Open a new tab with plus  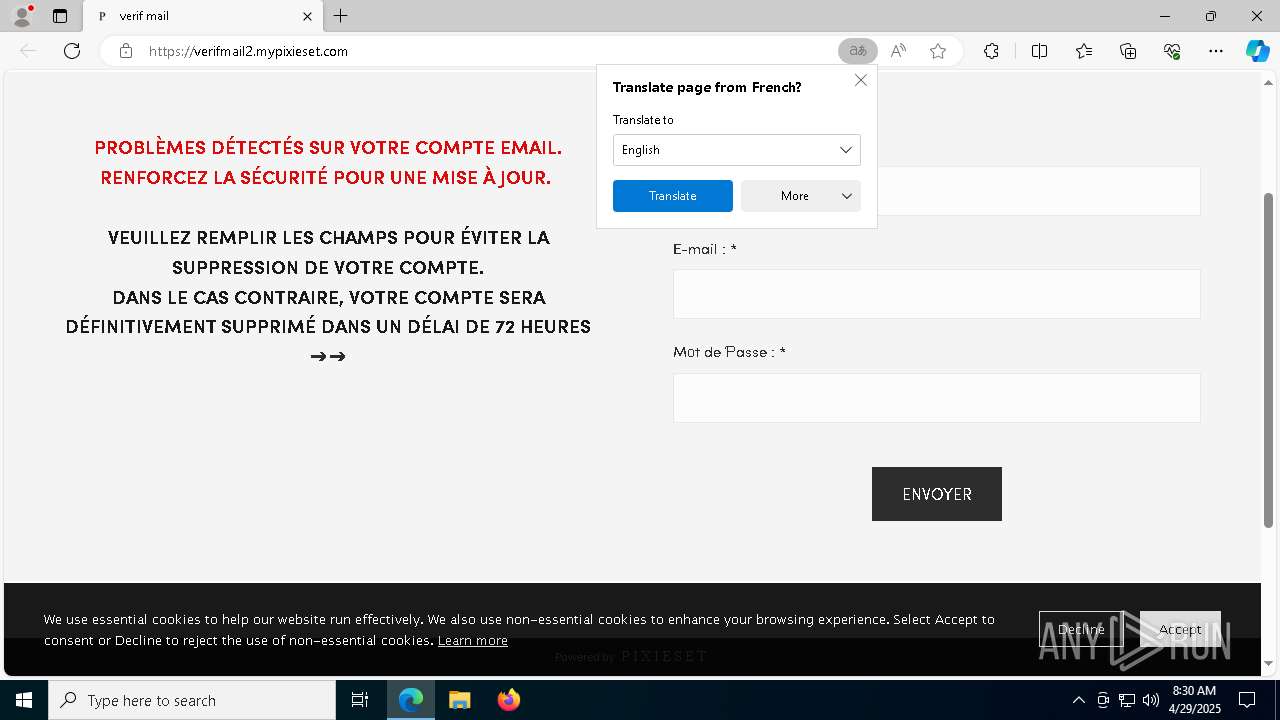coord(340,16)
